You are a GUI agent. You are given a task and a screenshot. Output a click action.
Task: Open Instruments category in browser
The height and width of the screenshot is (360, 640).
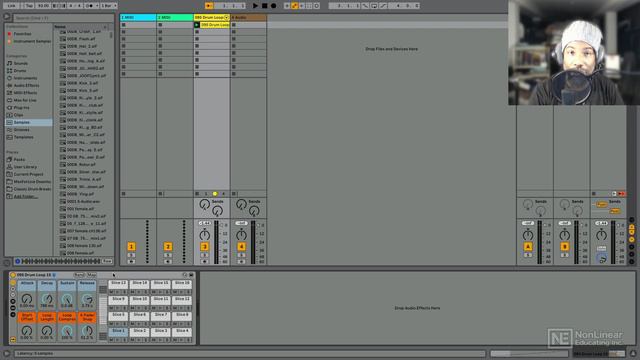(25, 78)
